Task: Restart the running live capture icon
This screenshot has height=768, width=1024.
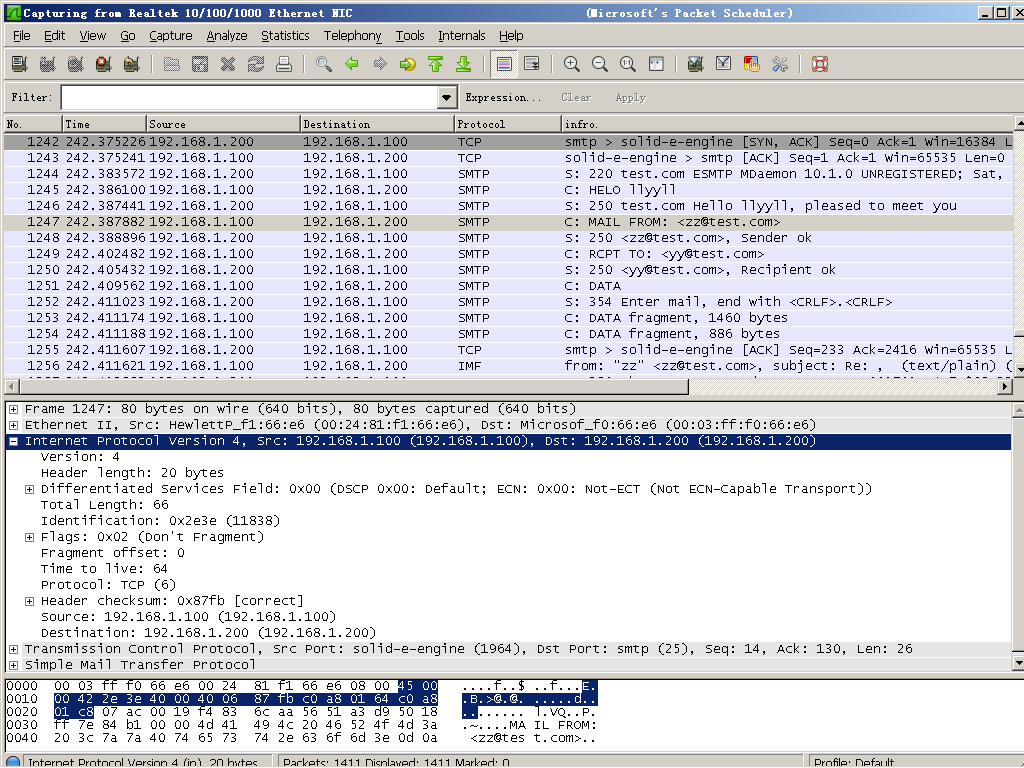Action: (131, 64)
